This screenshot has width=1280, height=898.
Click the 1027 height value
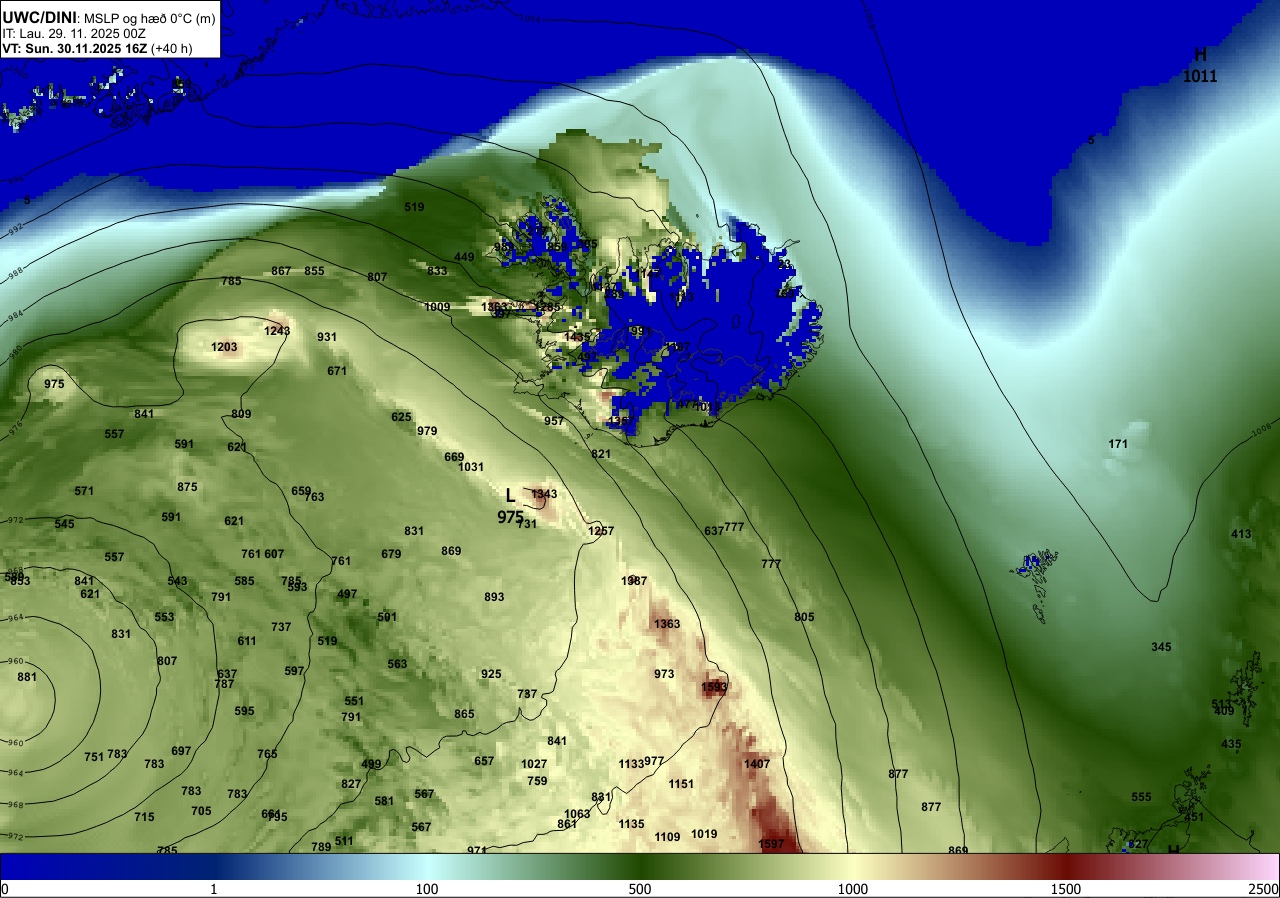coord(534,764)
